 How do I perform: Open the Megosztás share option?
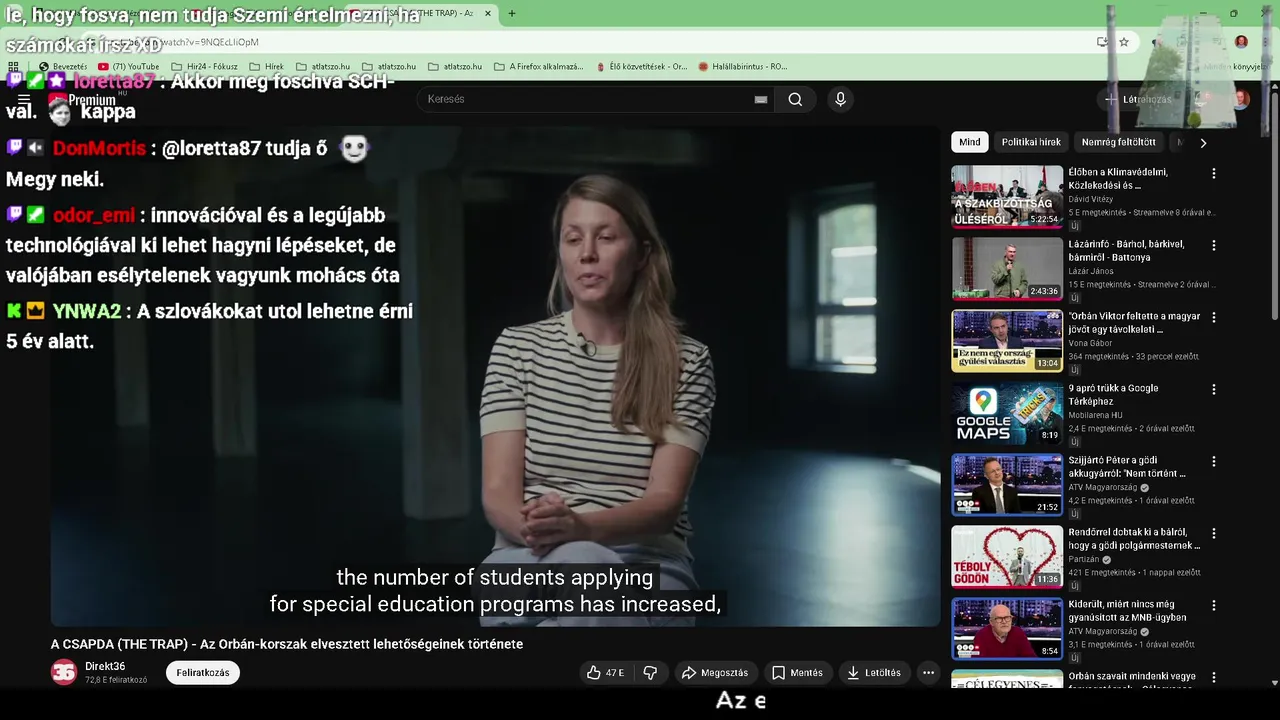[x=715, y=673]
